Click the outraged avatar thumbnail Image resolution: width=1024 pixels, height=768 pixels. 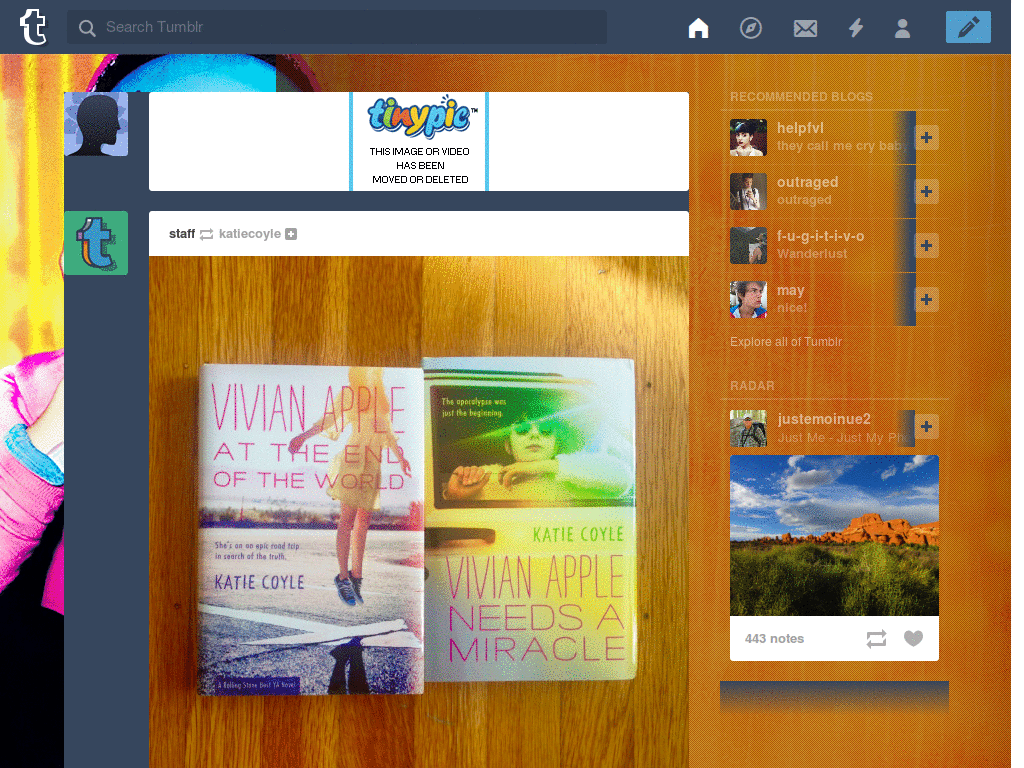click(x=748, y=191)
